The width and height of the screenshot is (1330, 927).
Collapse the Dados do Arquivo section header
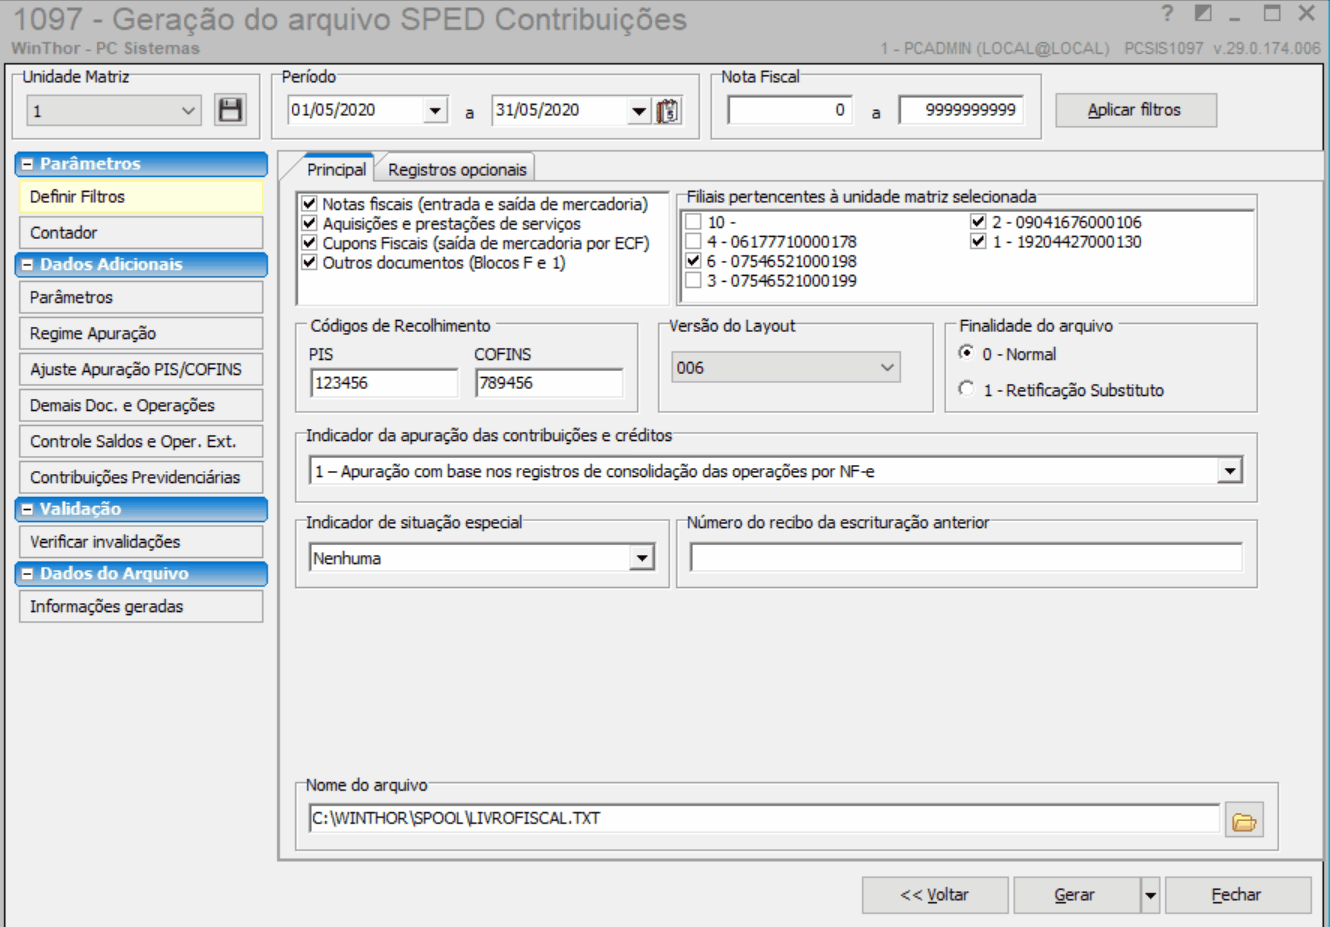141,574
